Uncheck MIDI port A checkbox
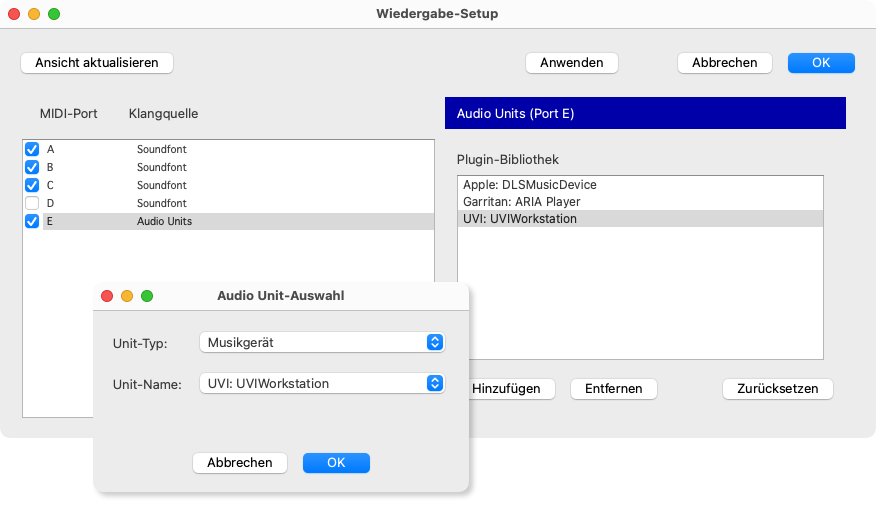This screenshot has width=880, height=508. 32,150
